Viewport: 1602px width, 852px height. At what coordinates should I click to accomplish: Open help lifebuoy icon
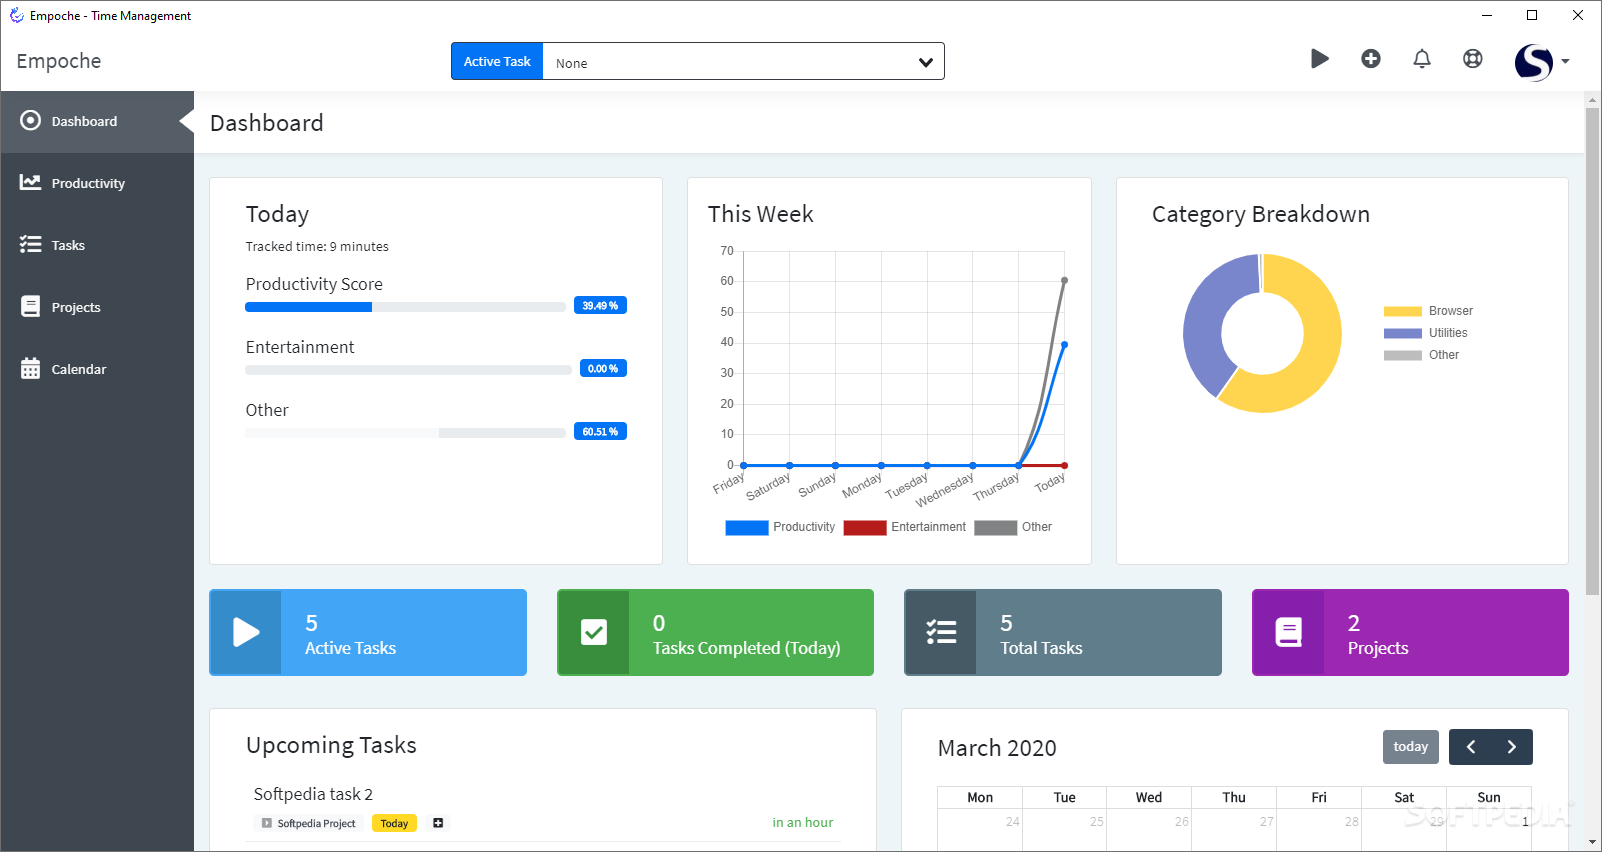point(1473,59)
